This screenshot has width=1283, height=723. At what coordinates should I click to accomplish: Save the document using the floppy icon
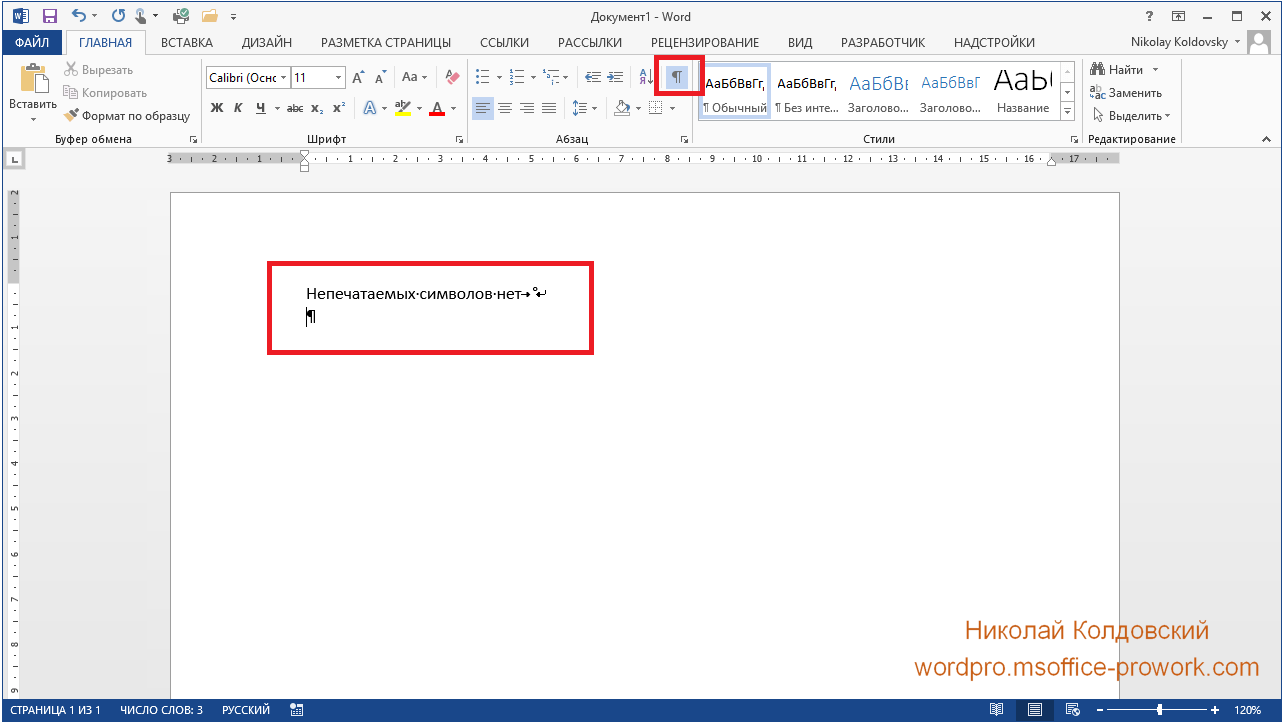[x=49, y=16]
